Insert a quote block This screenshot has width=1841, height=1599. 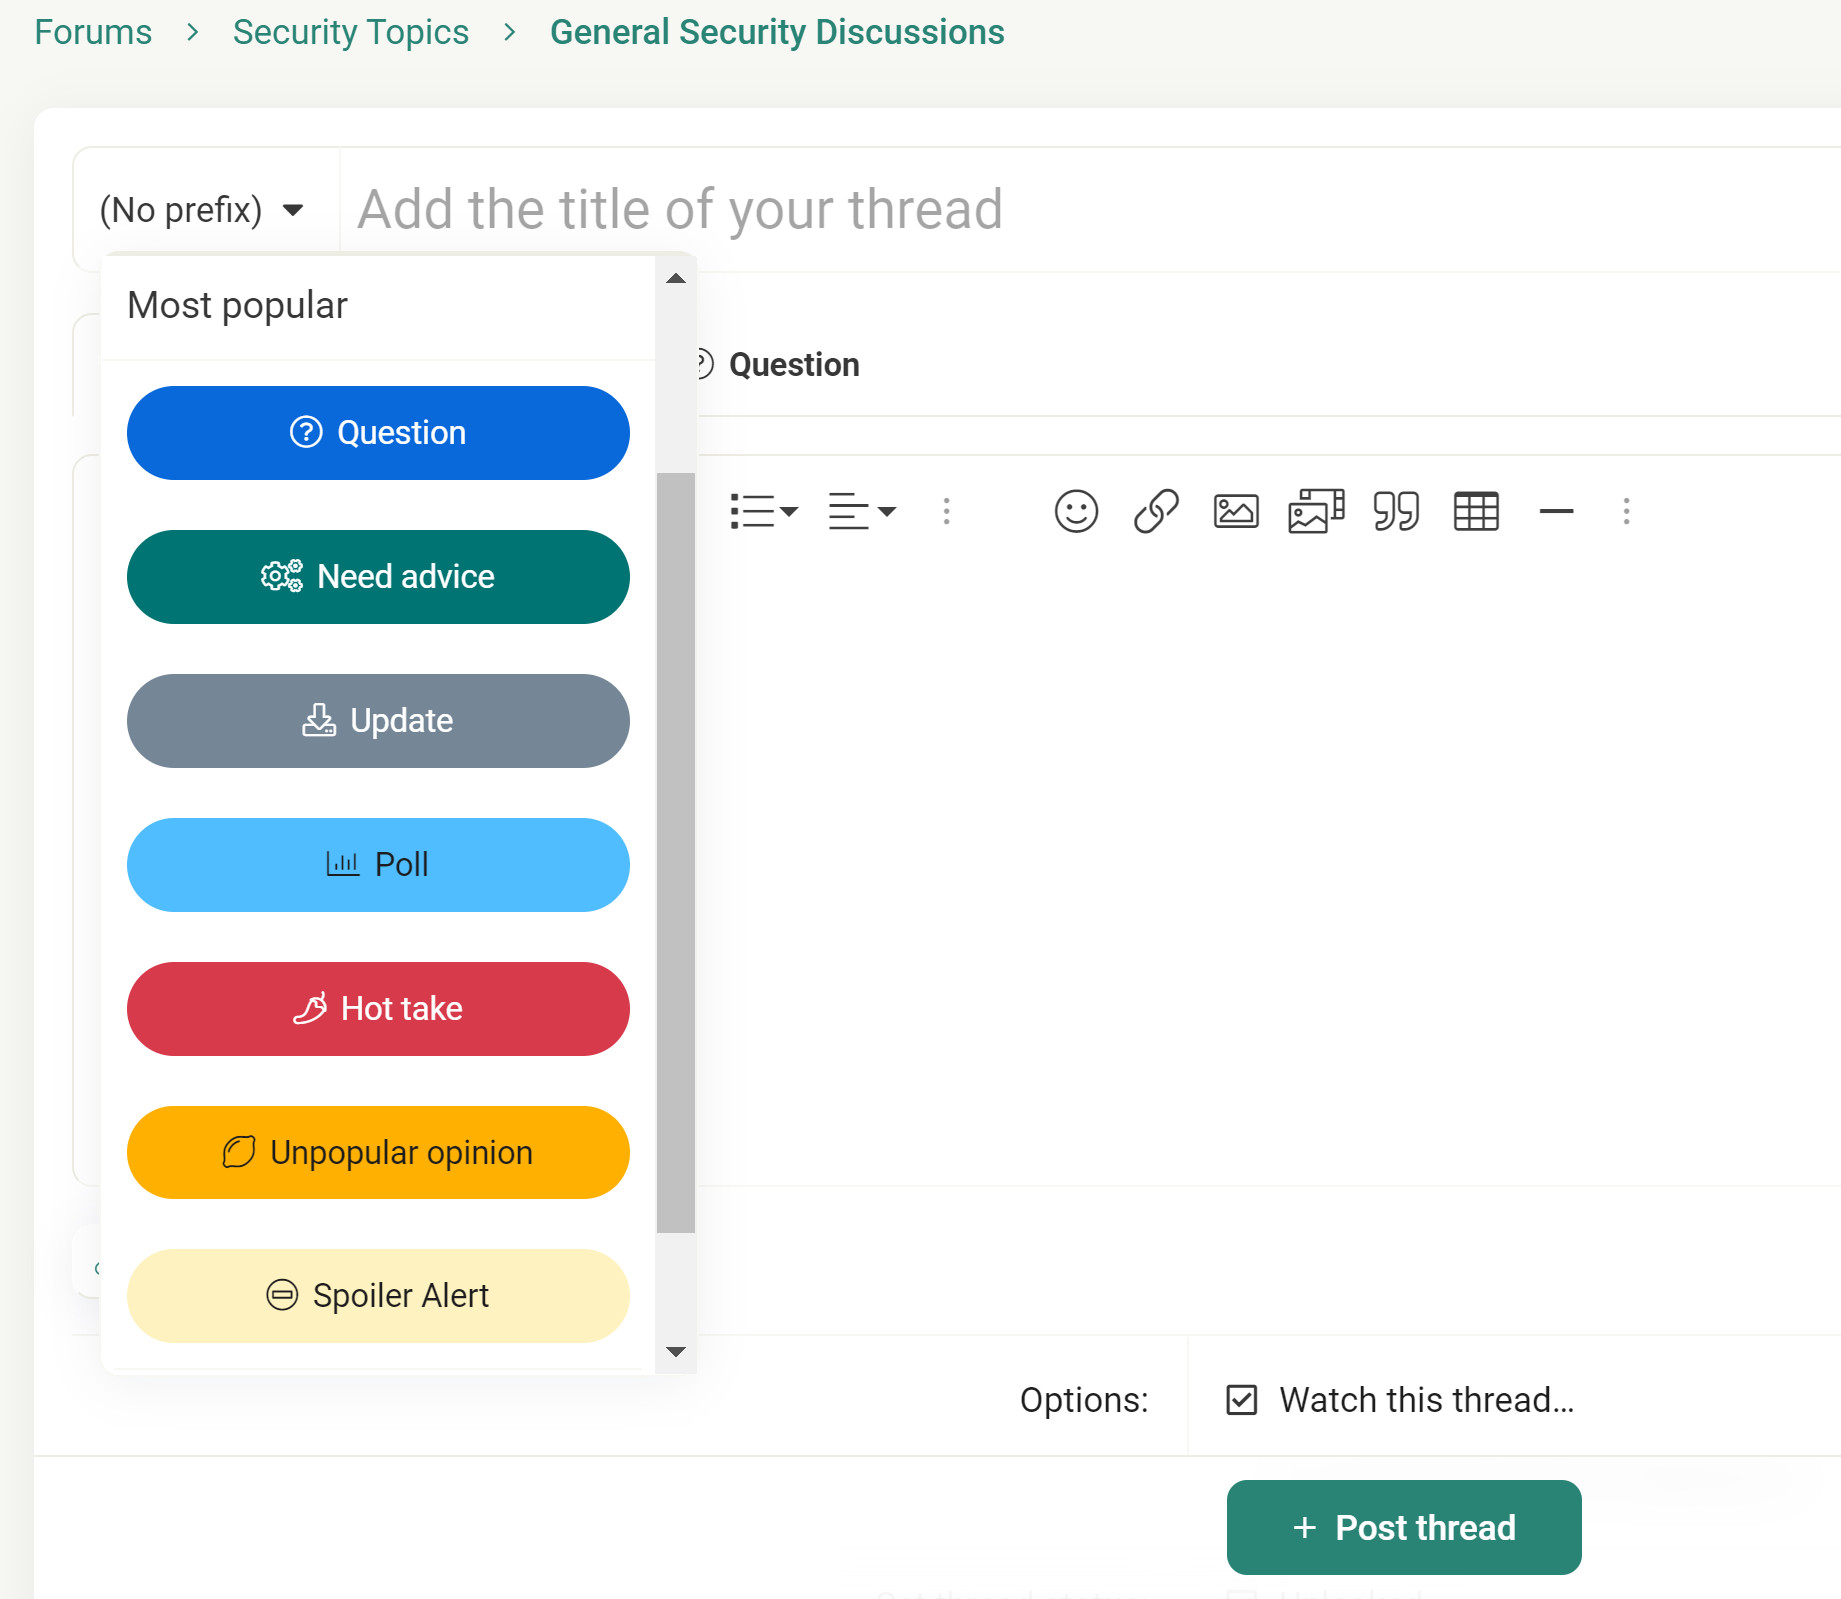1396,511
